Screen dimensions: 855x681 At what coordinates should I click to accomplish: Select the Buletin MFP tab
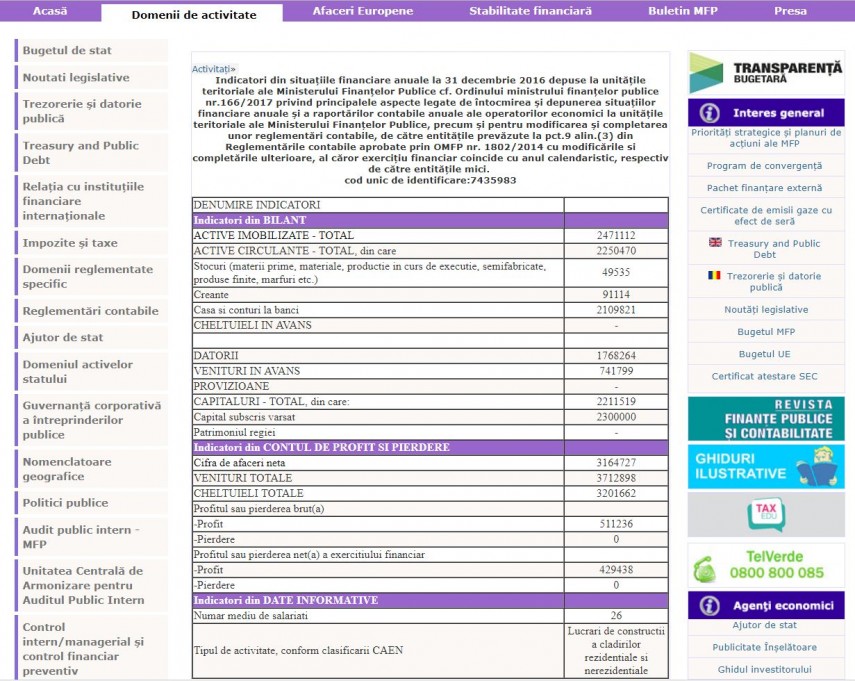click(682, 11)
